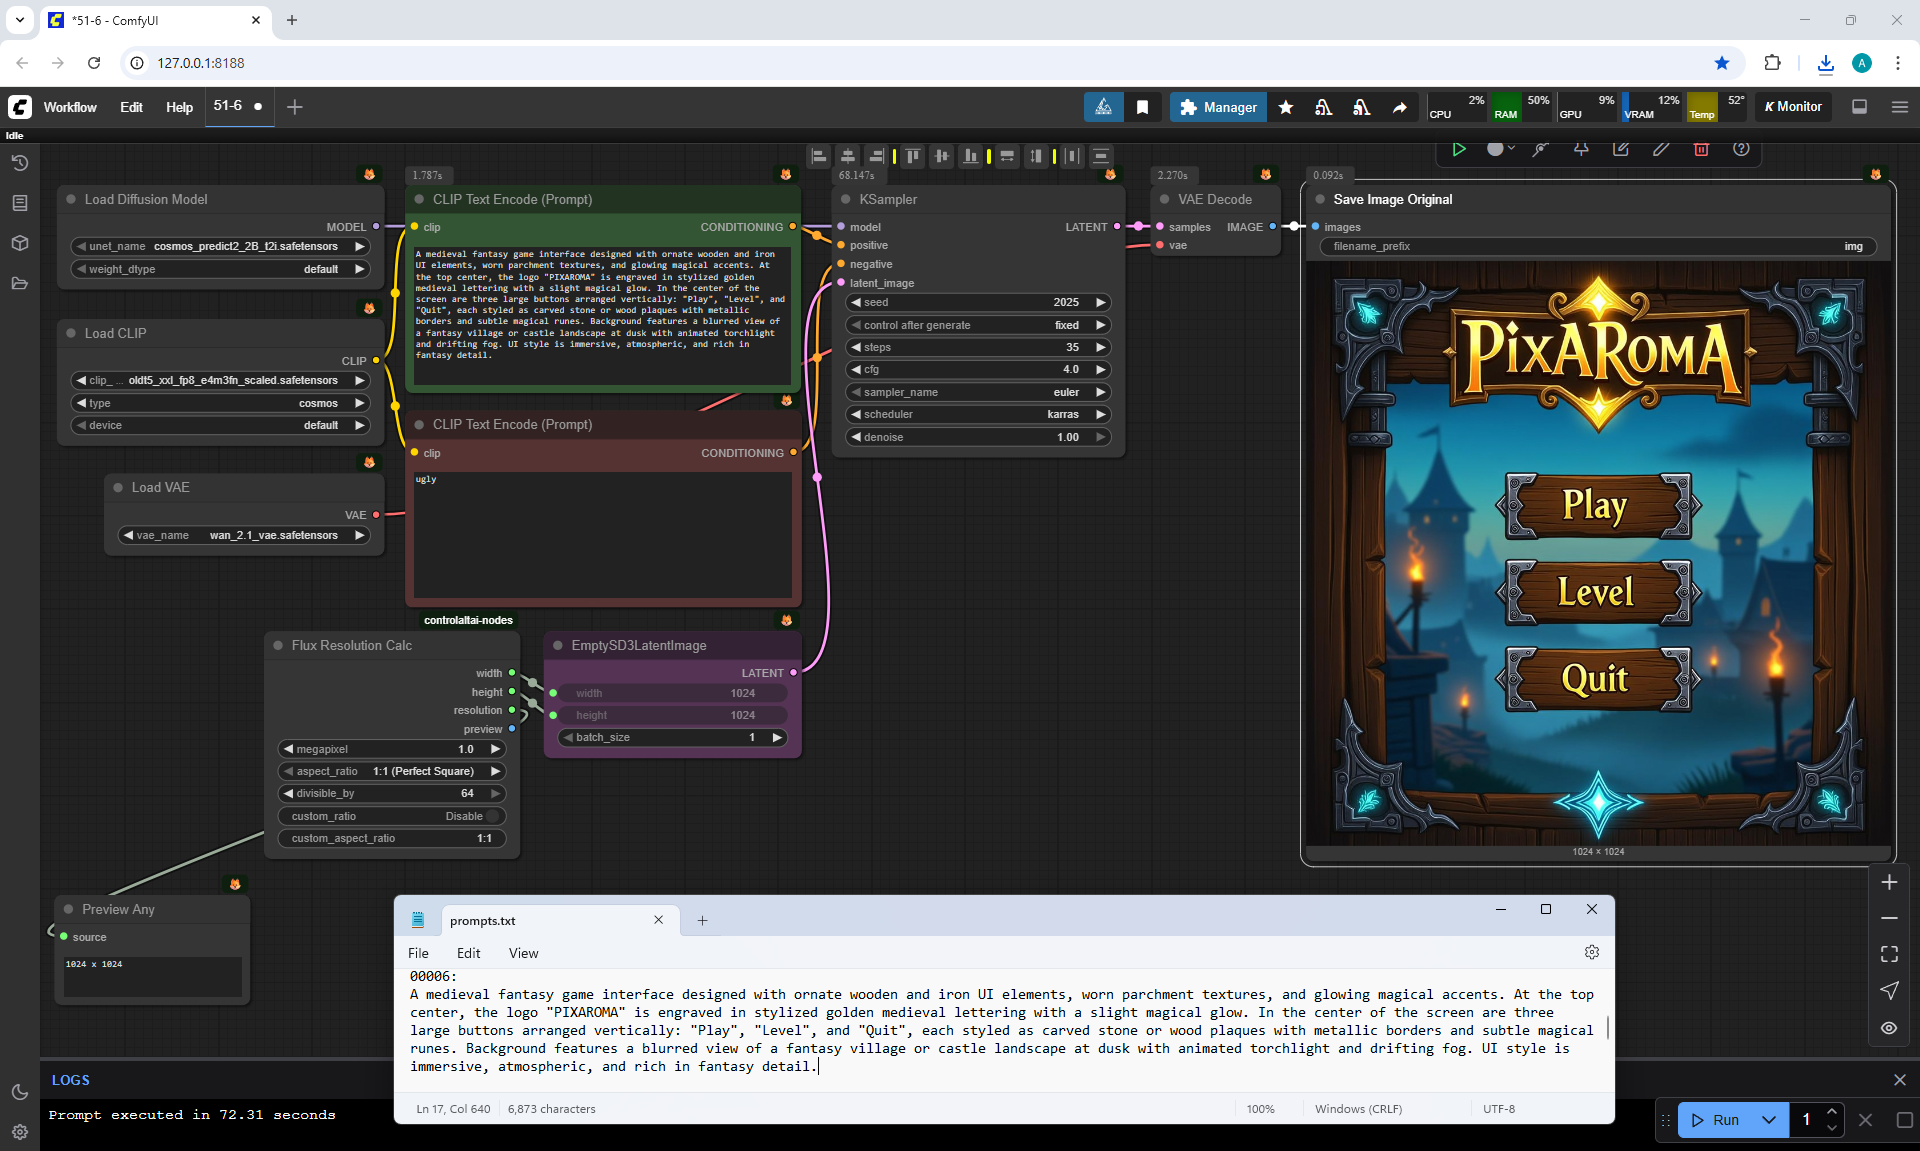Open the View menu in Notepad

(x=523, y=953)
